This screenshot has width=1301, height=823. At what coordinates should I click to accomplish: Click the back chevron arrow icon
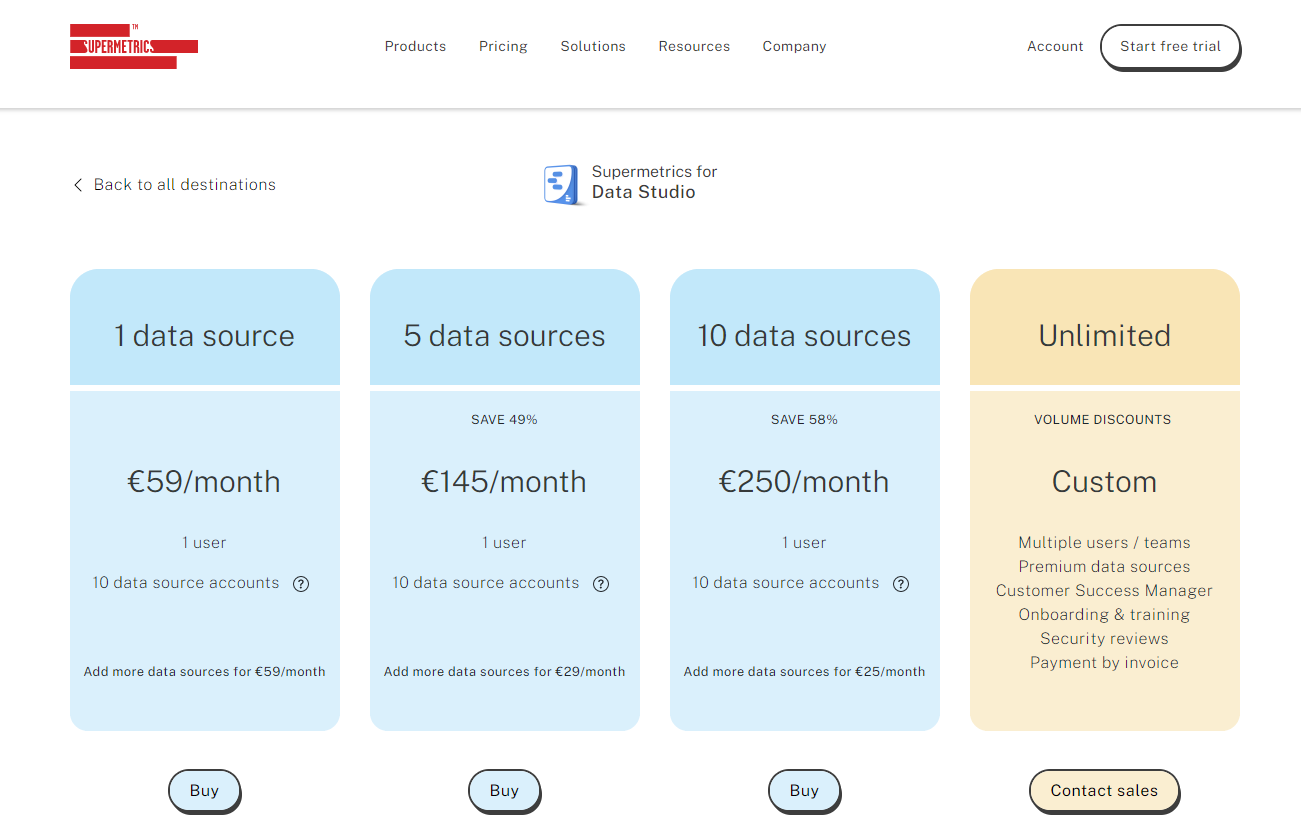pyautogui.click(x=78, y=185)
